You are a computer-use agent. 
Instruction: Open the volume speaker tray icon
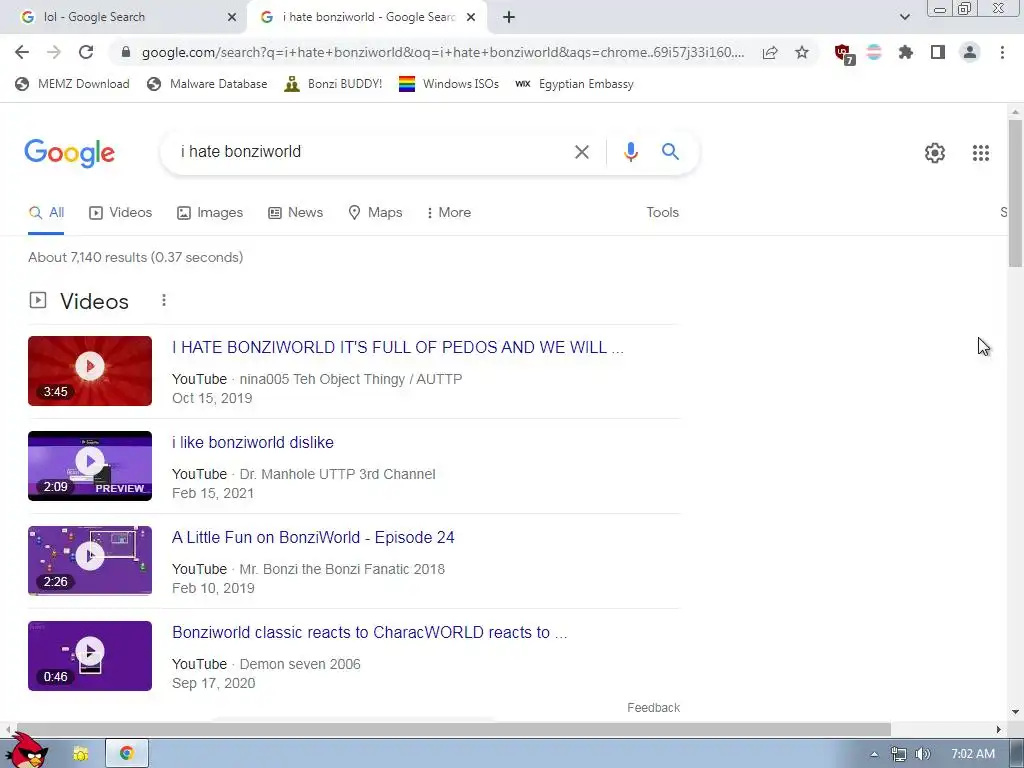coord(922,754)
